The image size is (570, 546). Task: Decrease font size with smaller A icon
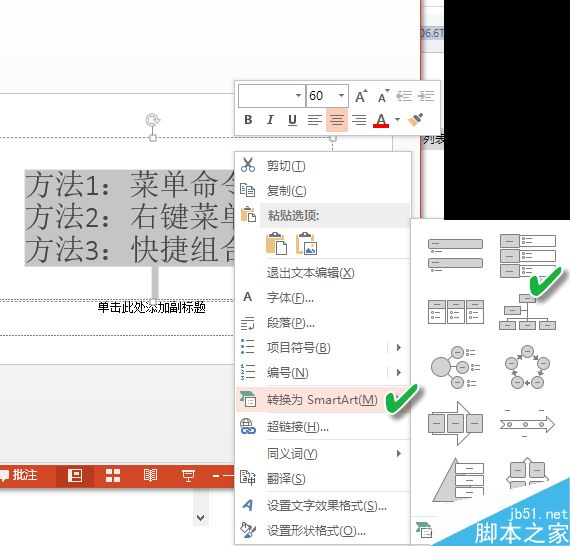coord(383,96)
